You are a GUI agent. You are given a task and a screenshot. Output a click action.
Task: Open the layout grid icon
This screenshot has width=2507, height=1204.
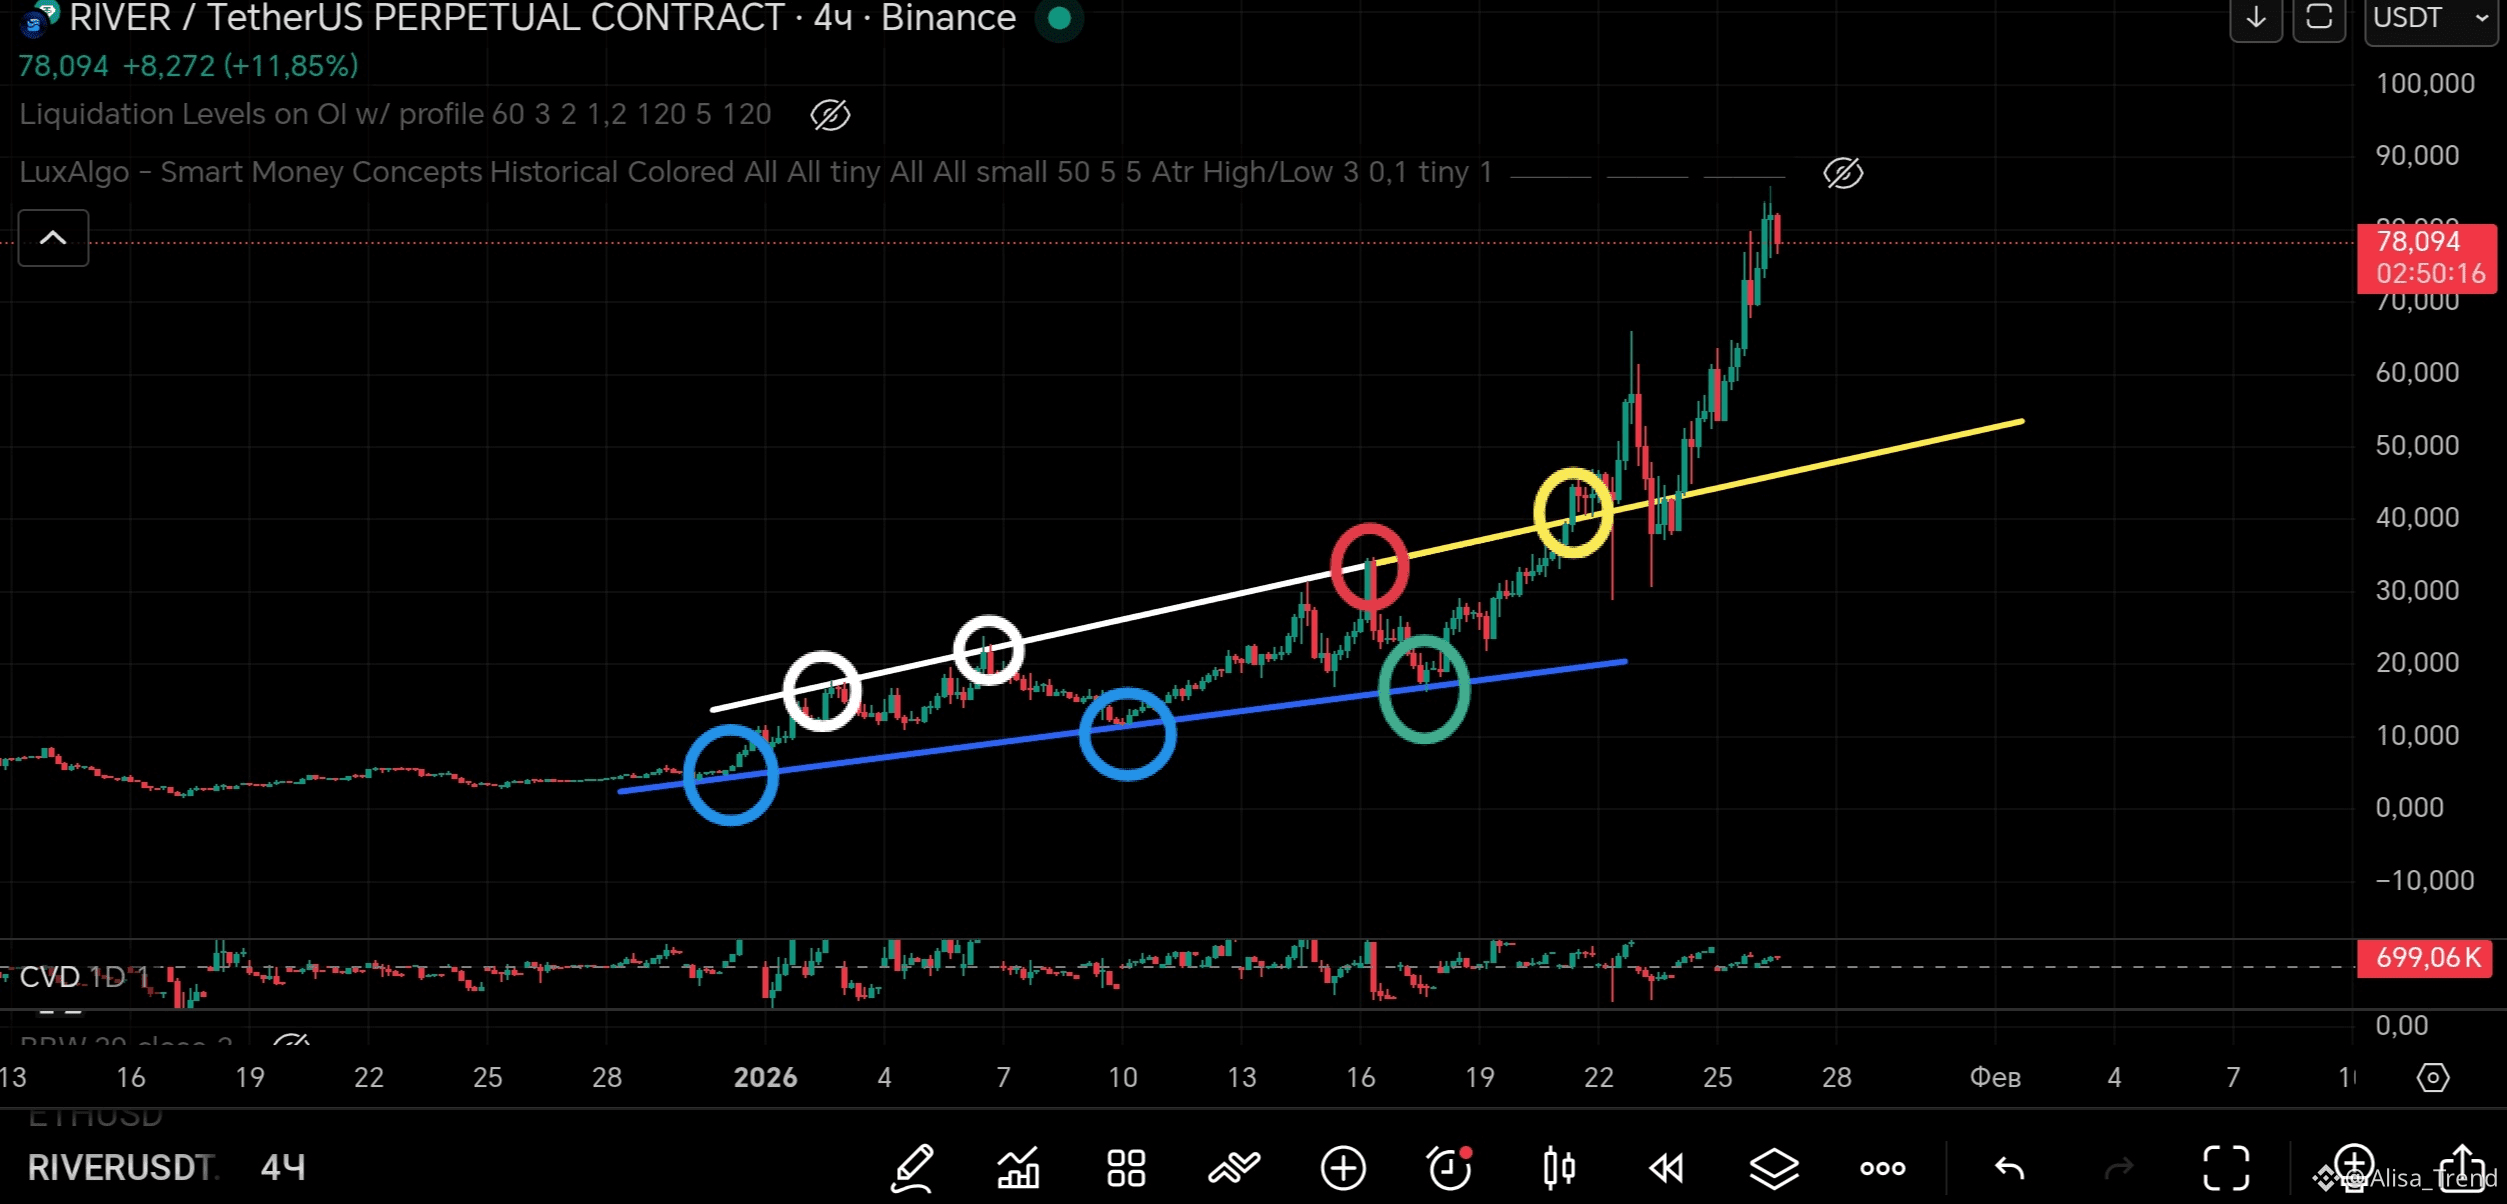tap(1126, 1168)
